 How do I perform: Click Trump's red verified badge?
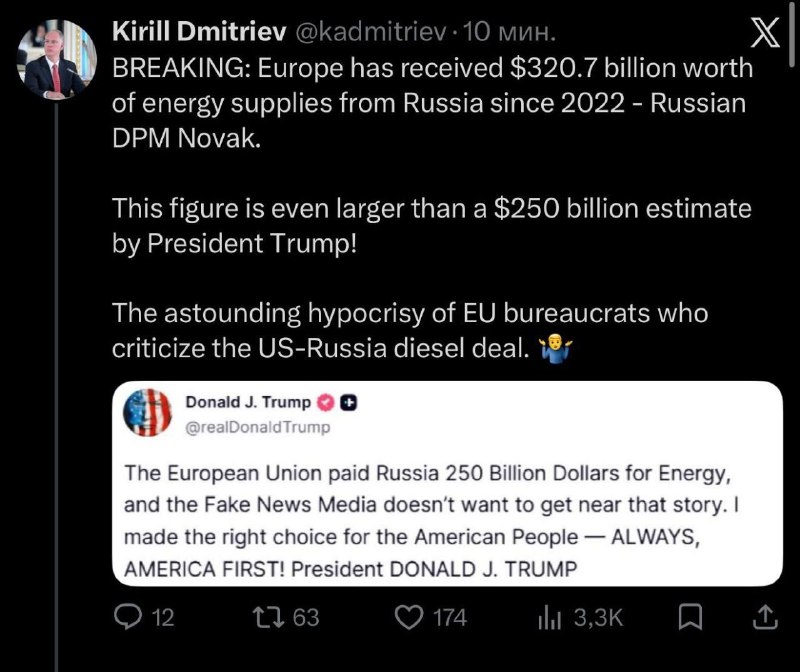click(326, 403)
